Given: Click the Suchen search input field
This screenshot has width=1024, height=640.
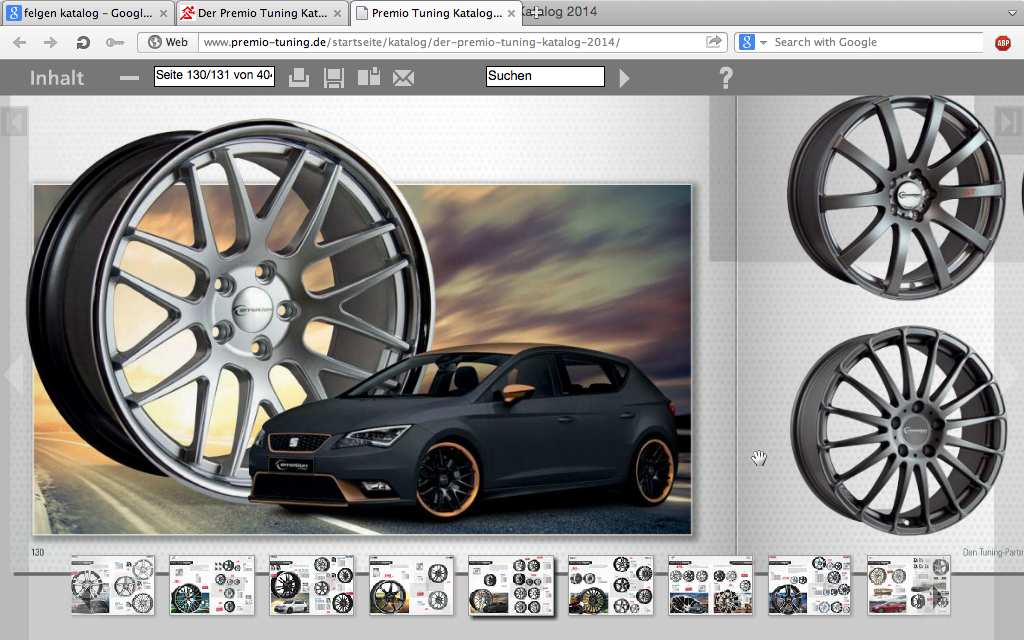Looking at the screenshot, I should tap(545, 76).
